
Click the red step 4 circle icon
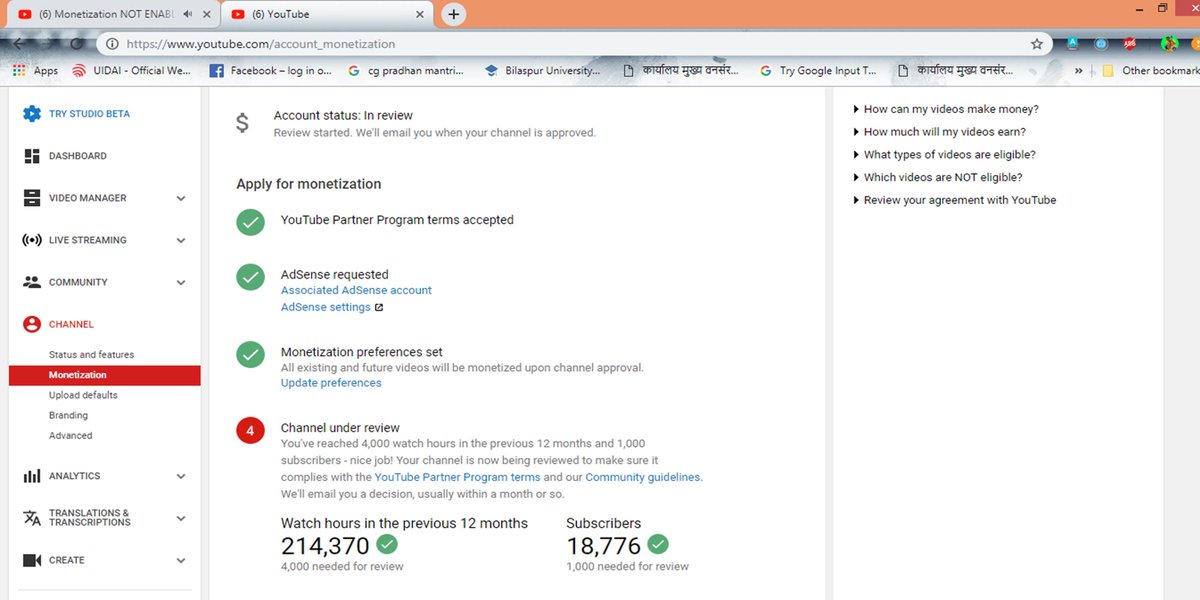click(250, 431)
